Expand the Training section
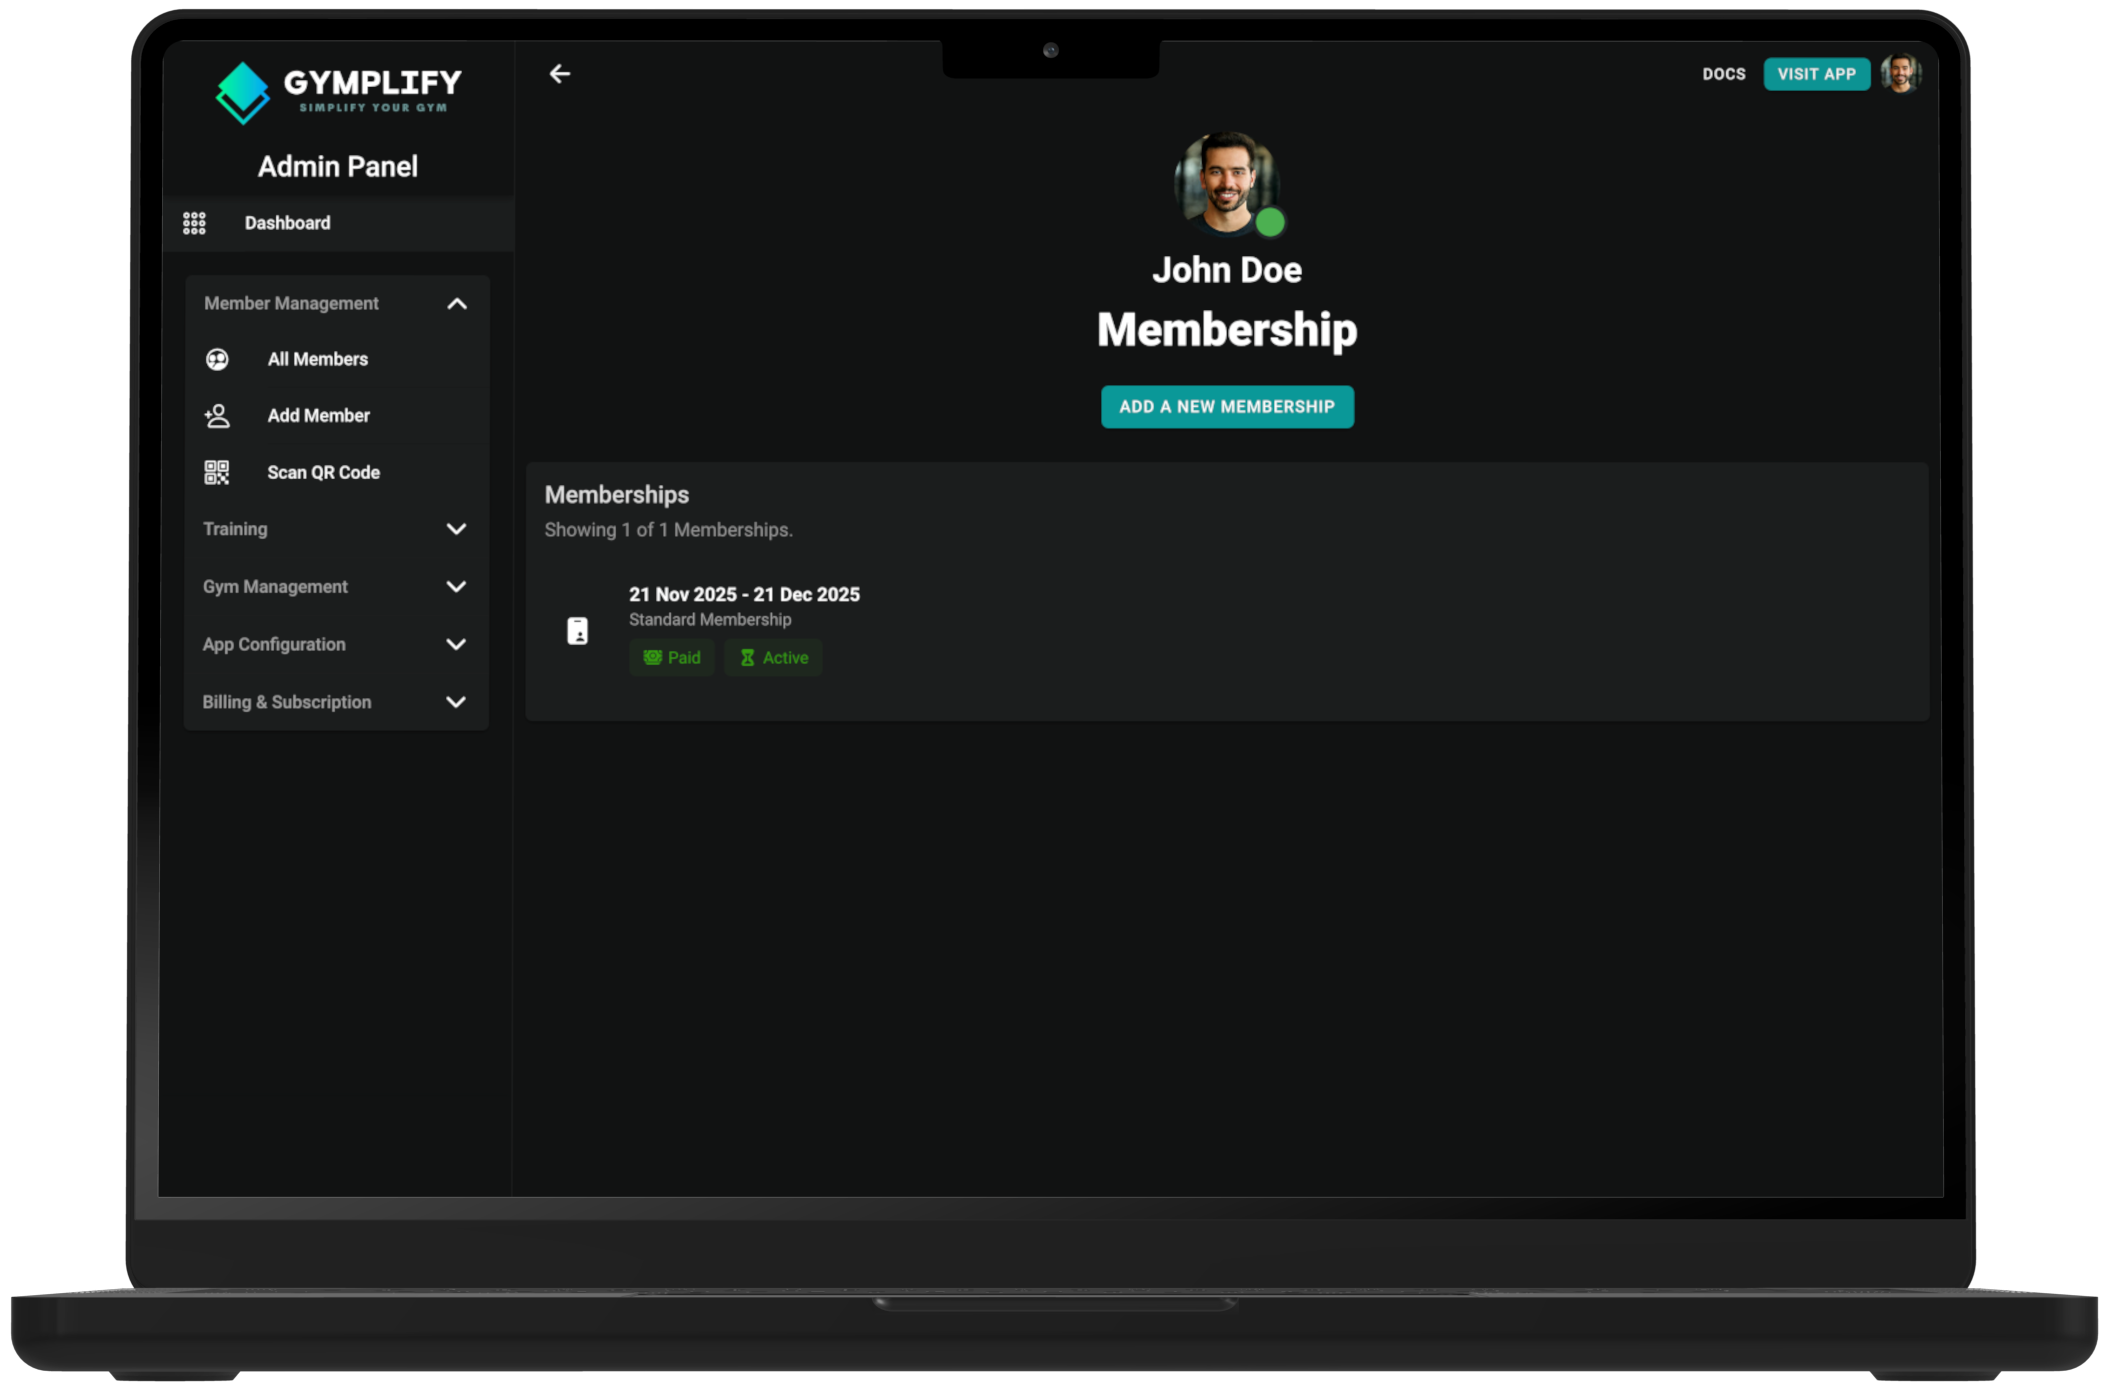 point(459,529)
